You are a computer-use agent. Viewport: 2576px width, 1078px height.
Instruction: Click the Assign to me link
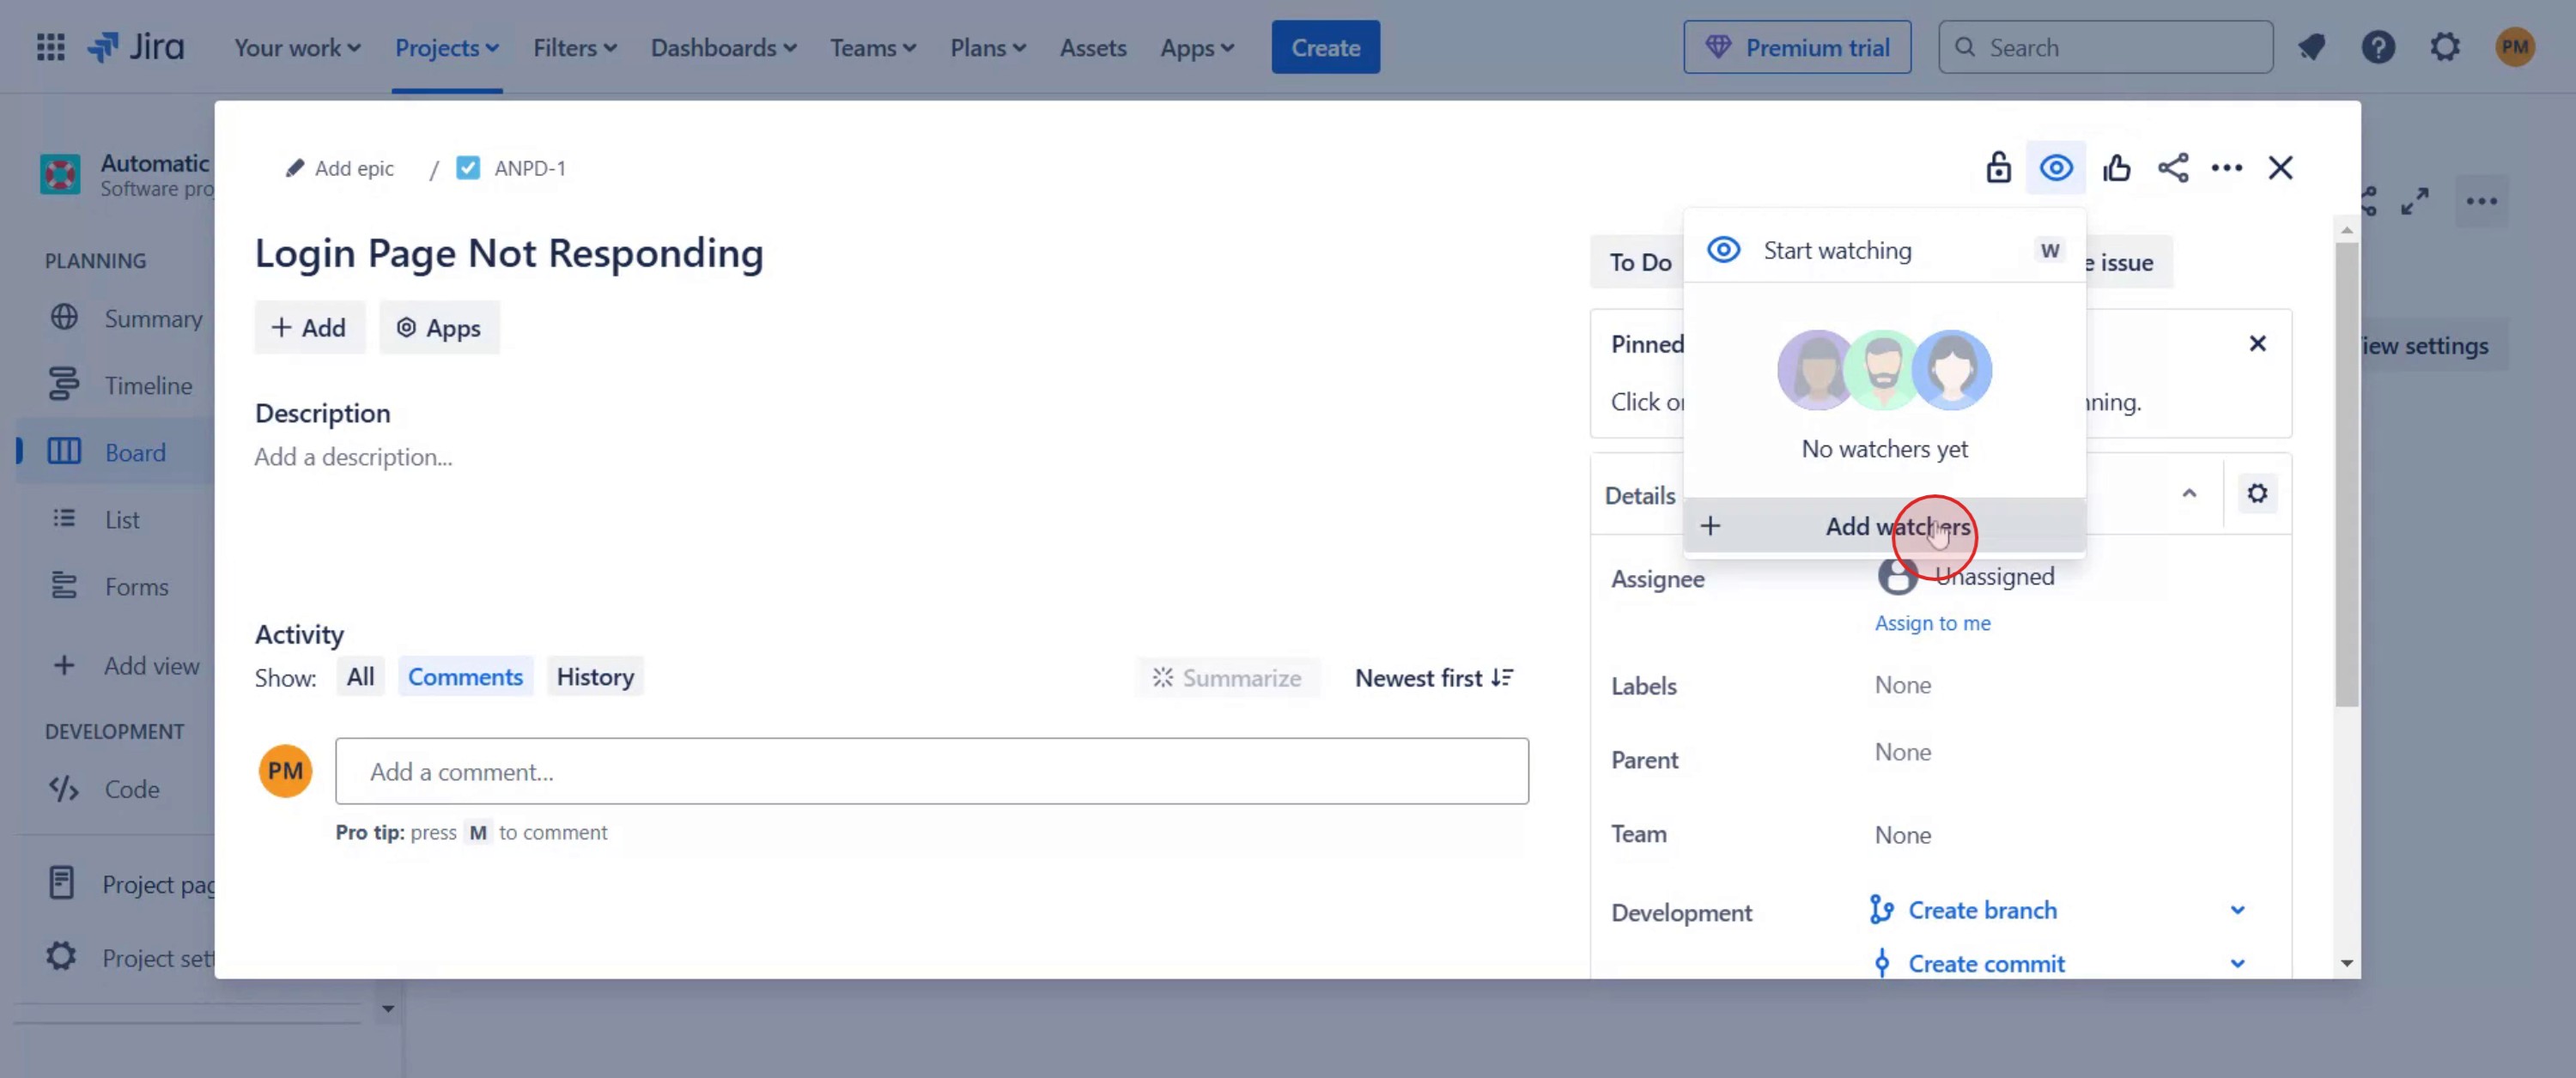(x=1932, y=623)
